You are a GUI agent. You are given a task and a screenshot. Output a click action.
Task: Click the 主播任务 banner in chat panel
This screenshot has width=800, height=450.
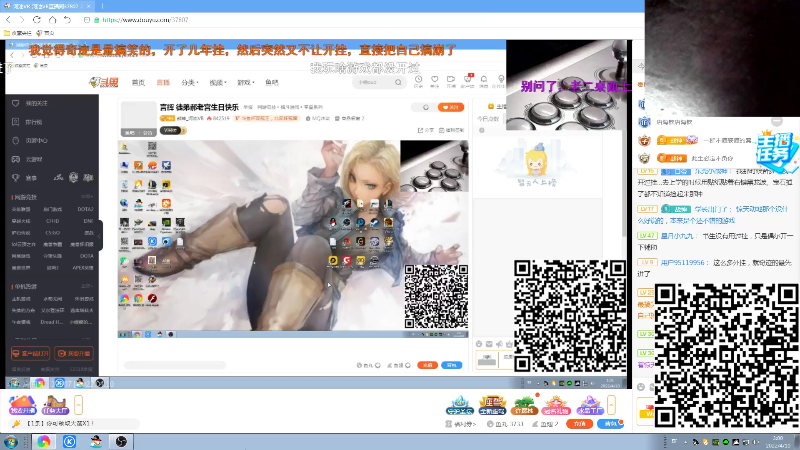coord(777,152)
